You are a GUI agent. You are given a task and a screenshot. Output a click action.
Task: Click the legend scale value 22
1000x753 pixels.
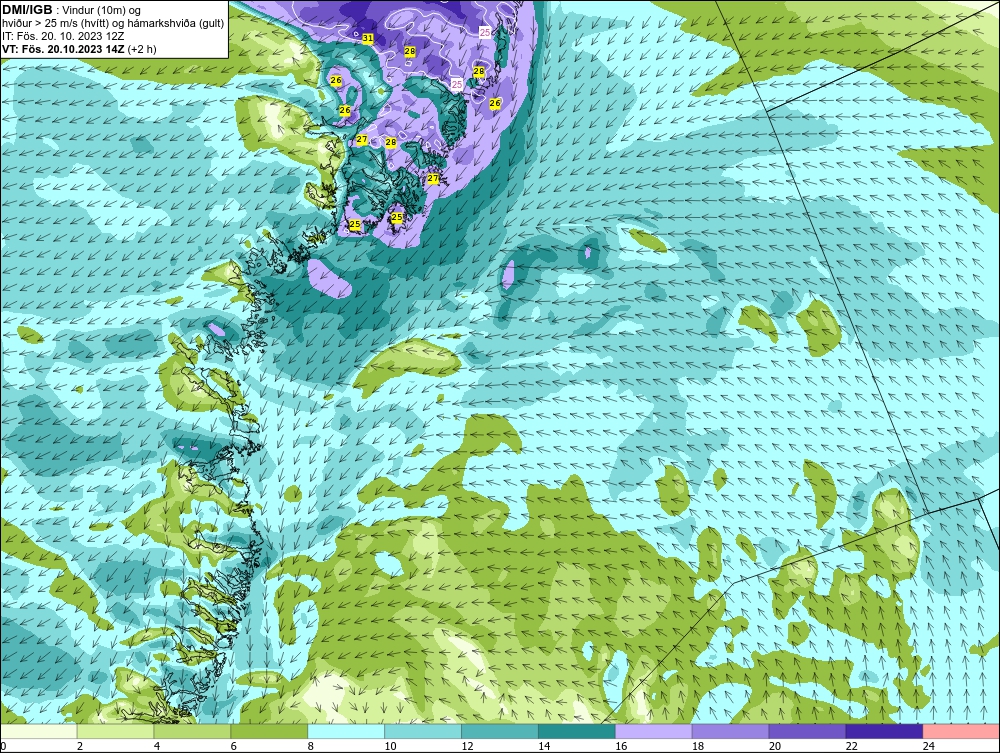[852, 746]
